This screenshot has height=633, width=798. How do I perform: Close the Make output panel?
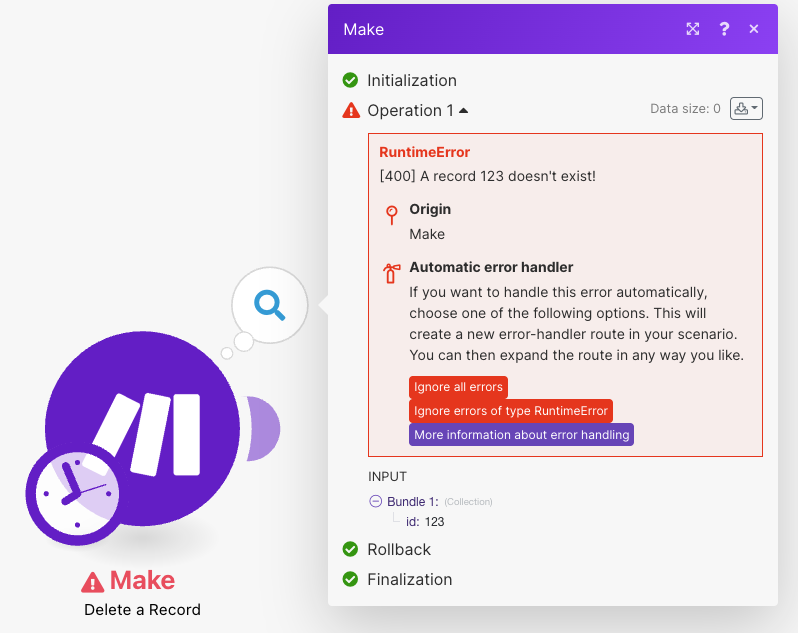tap(754, 29)
